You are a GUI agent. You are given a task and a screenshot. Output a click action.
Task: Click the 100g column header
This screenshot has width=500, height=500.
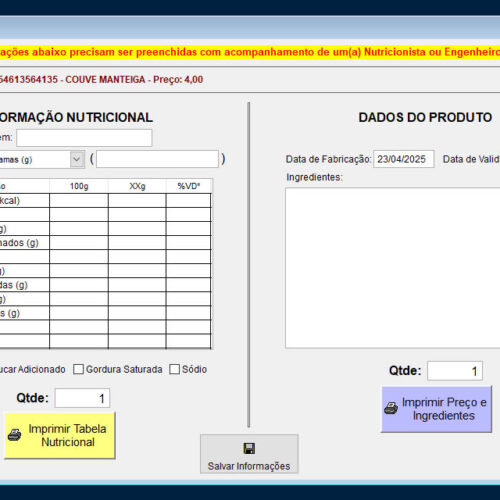79,186
